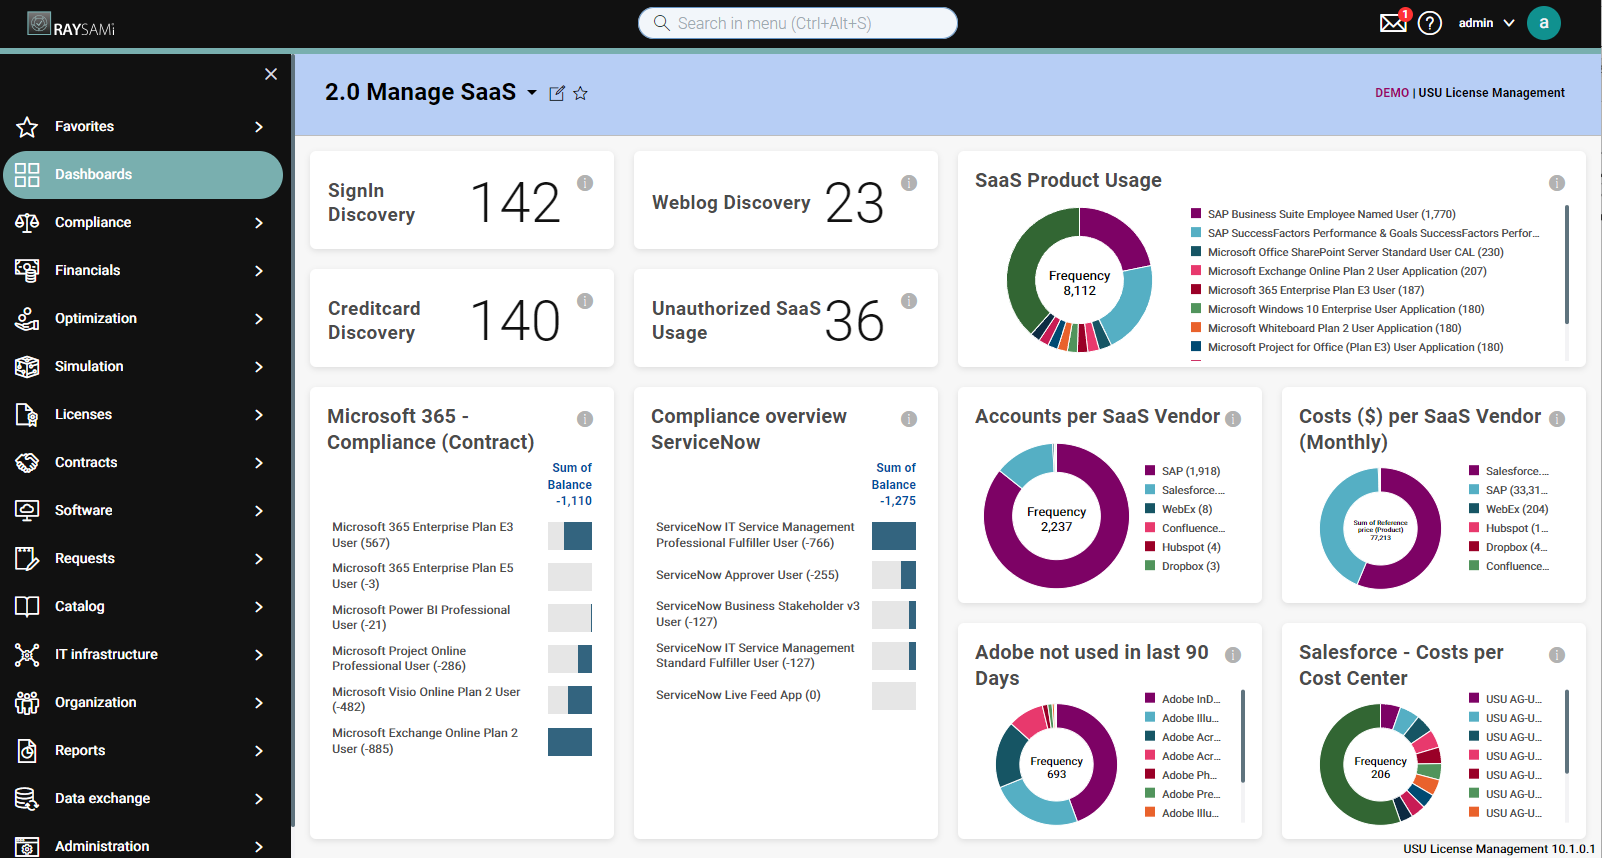Click the Optimization icon in sidebar
This screenshot has width=1602, height=858.
(x=27, y=319)
